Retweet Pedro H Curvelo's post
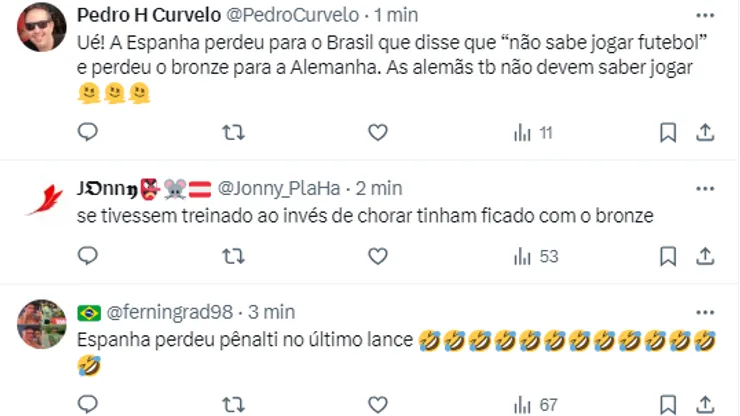Viewport: 740px width, 416px height. 232,132
